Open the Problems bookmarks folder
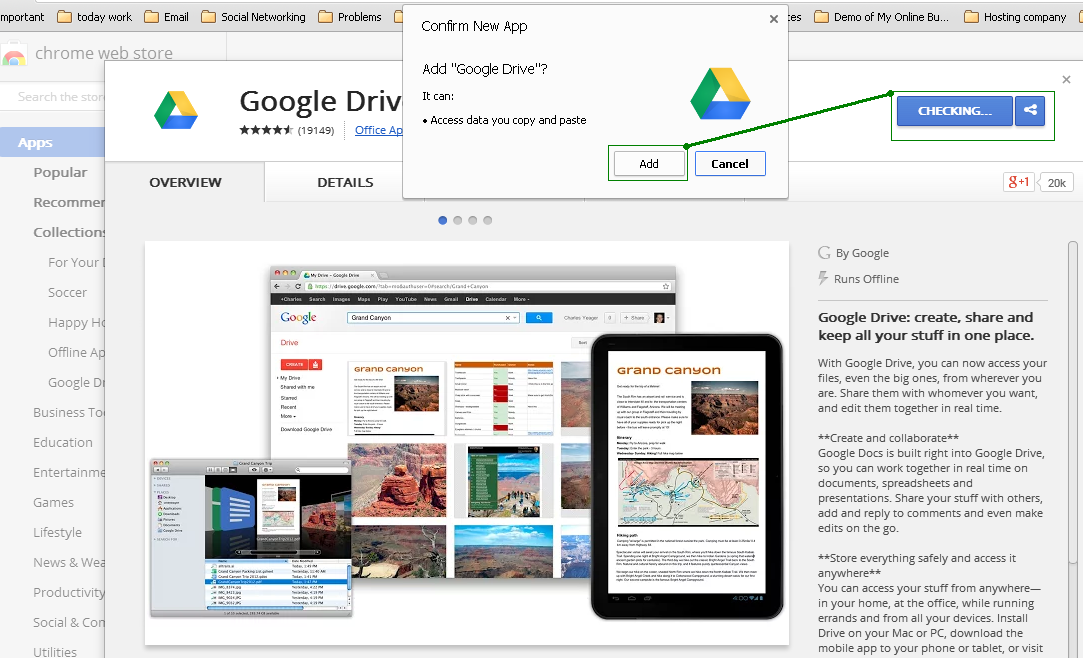Image resolution: width=1083 pixels, height=658 pixels. [349, 17]
